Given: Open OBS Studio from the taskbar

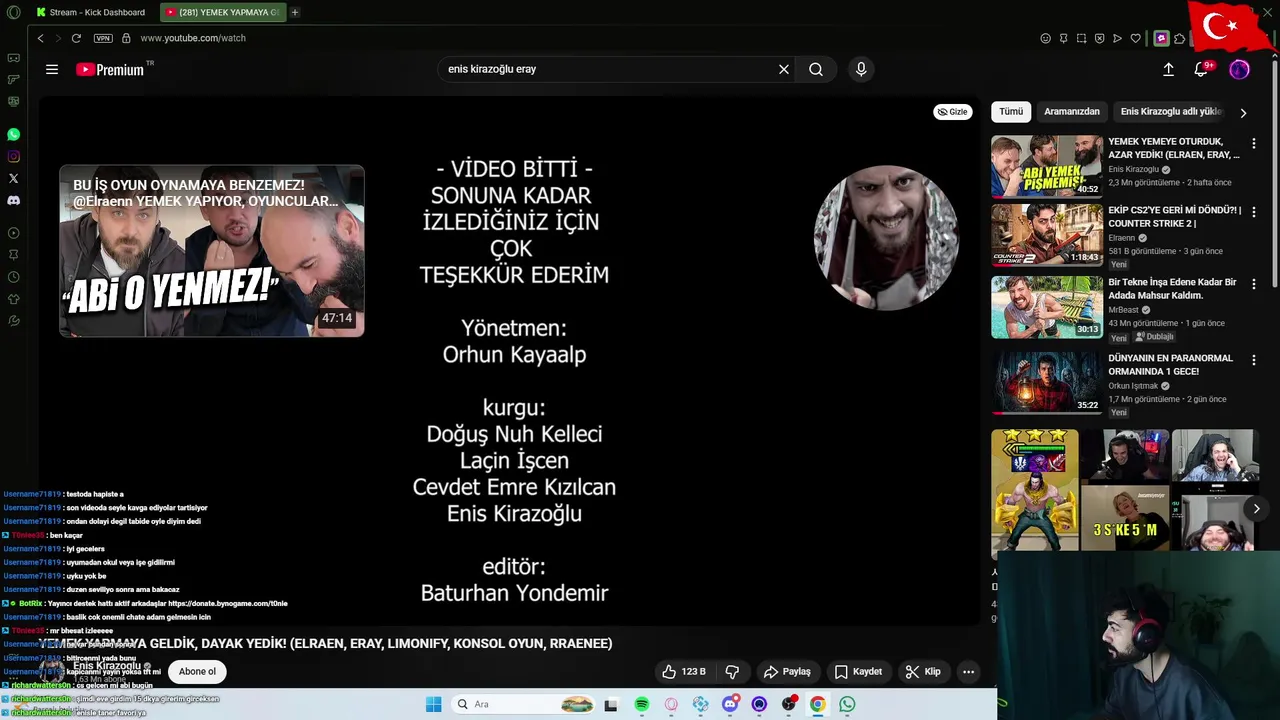Looking at the screenshot, I should [789, 704].
